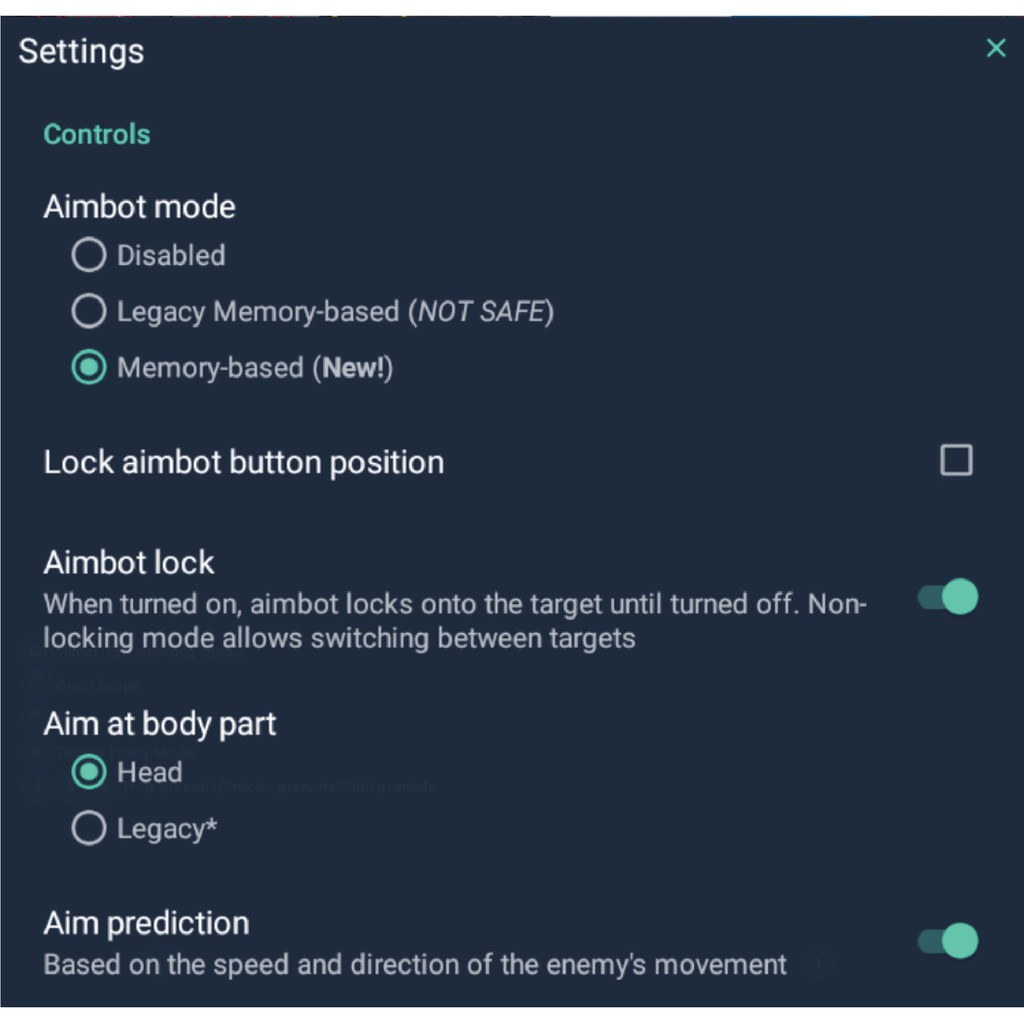Choose the Legacy Memory-based radio button
The width and height of the screenshot is (1024, 1024).
coord(89,312)
